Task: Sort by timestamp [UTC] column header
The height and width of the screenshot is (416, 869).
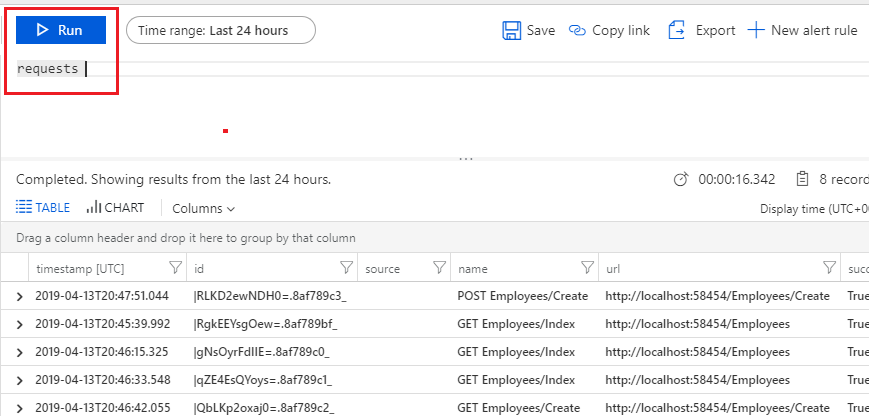Action: tap(80, 269)
